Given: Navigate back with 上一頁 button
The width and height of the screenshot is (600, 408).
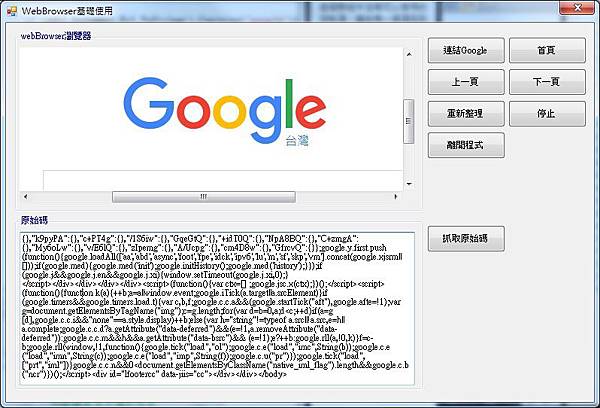Looking at the screenshot, I should (x=466, y=82).
